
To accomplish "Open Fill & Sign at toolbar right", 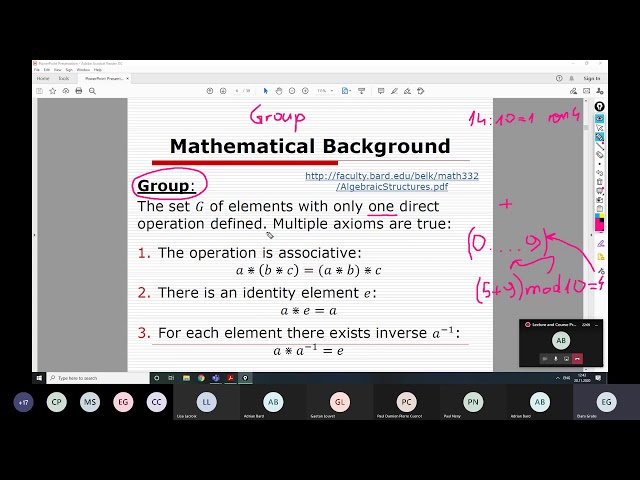I will tap(573, 91).
